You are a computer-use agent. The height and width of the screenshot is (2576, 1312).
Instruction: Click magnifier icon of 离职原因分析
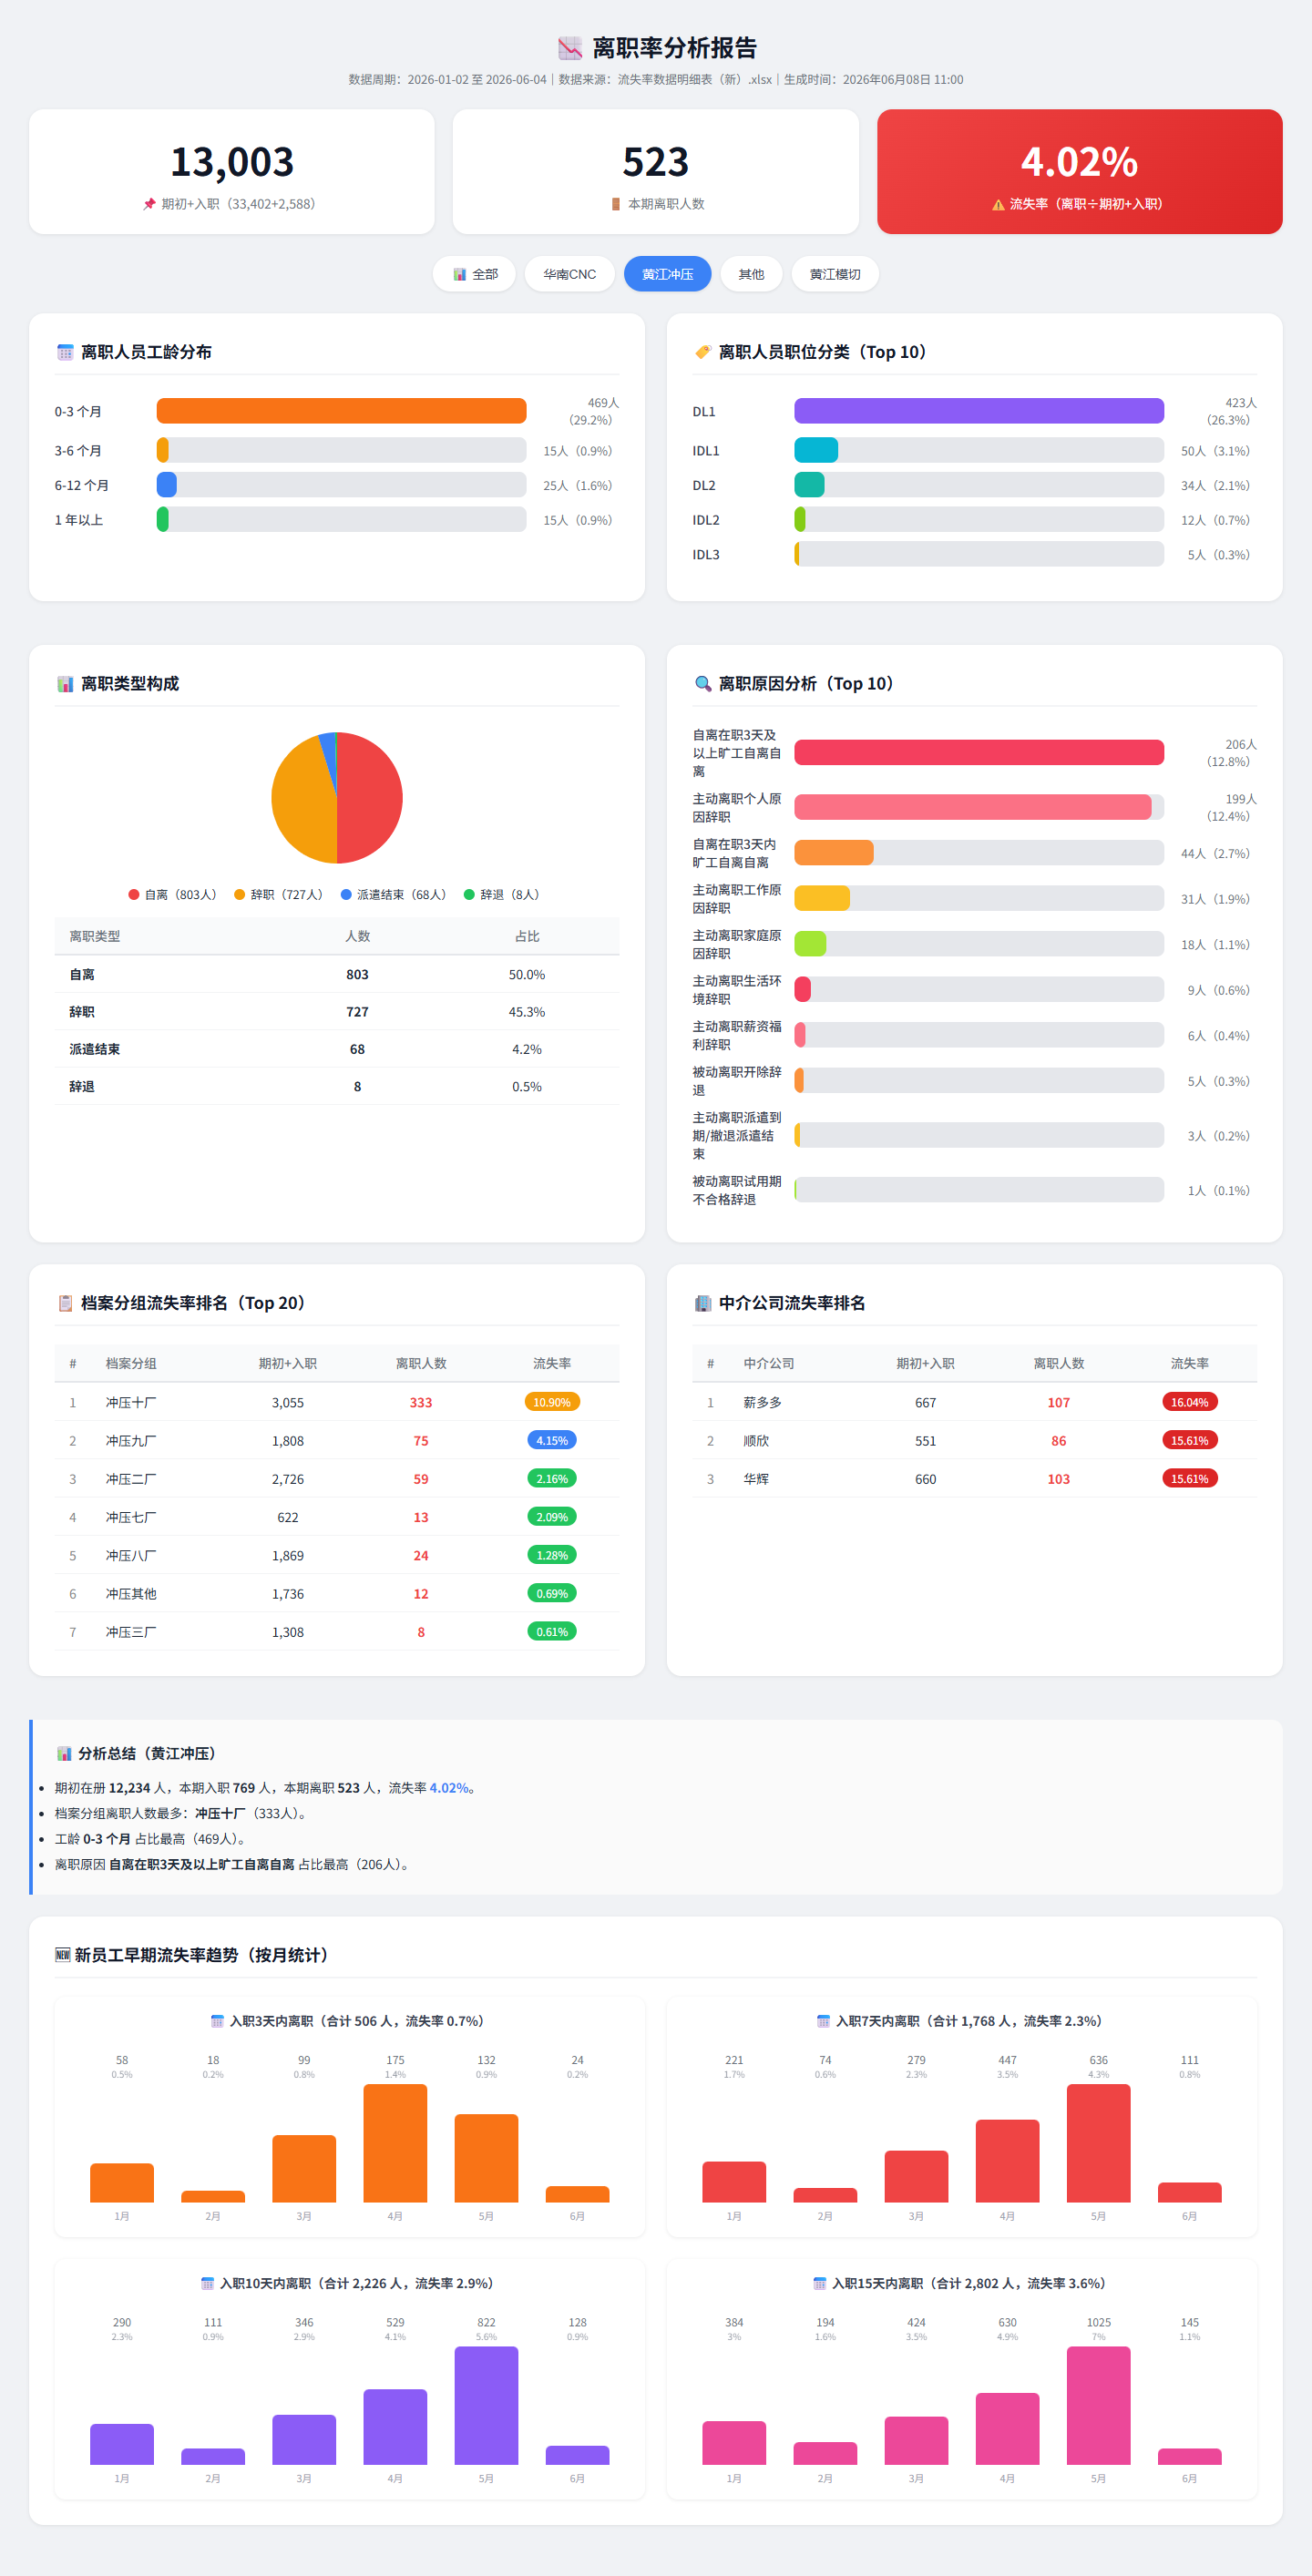click(703, 684)
